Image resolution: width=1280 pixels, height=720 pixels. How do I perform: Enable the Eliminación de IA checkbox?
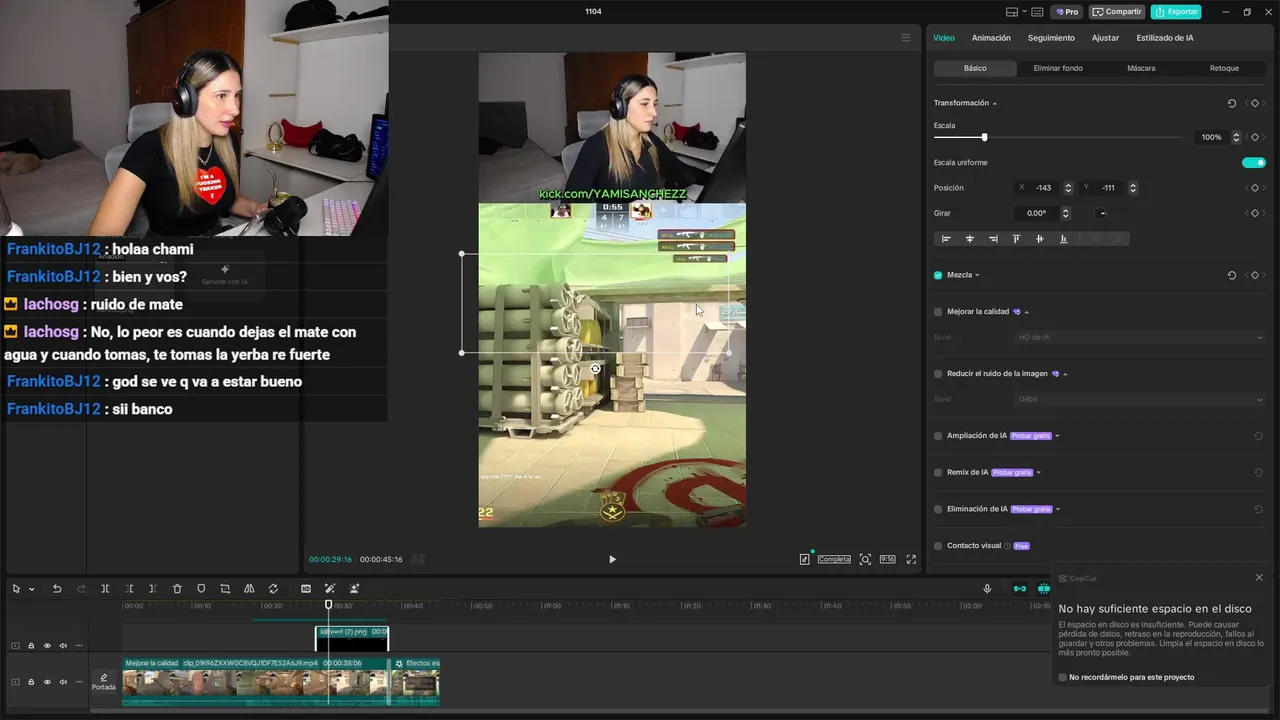point(938,509)
